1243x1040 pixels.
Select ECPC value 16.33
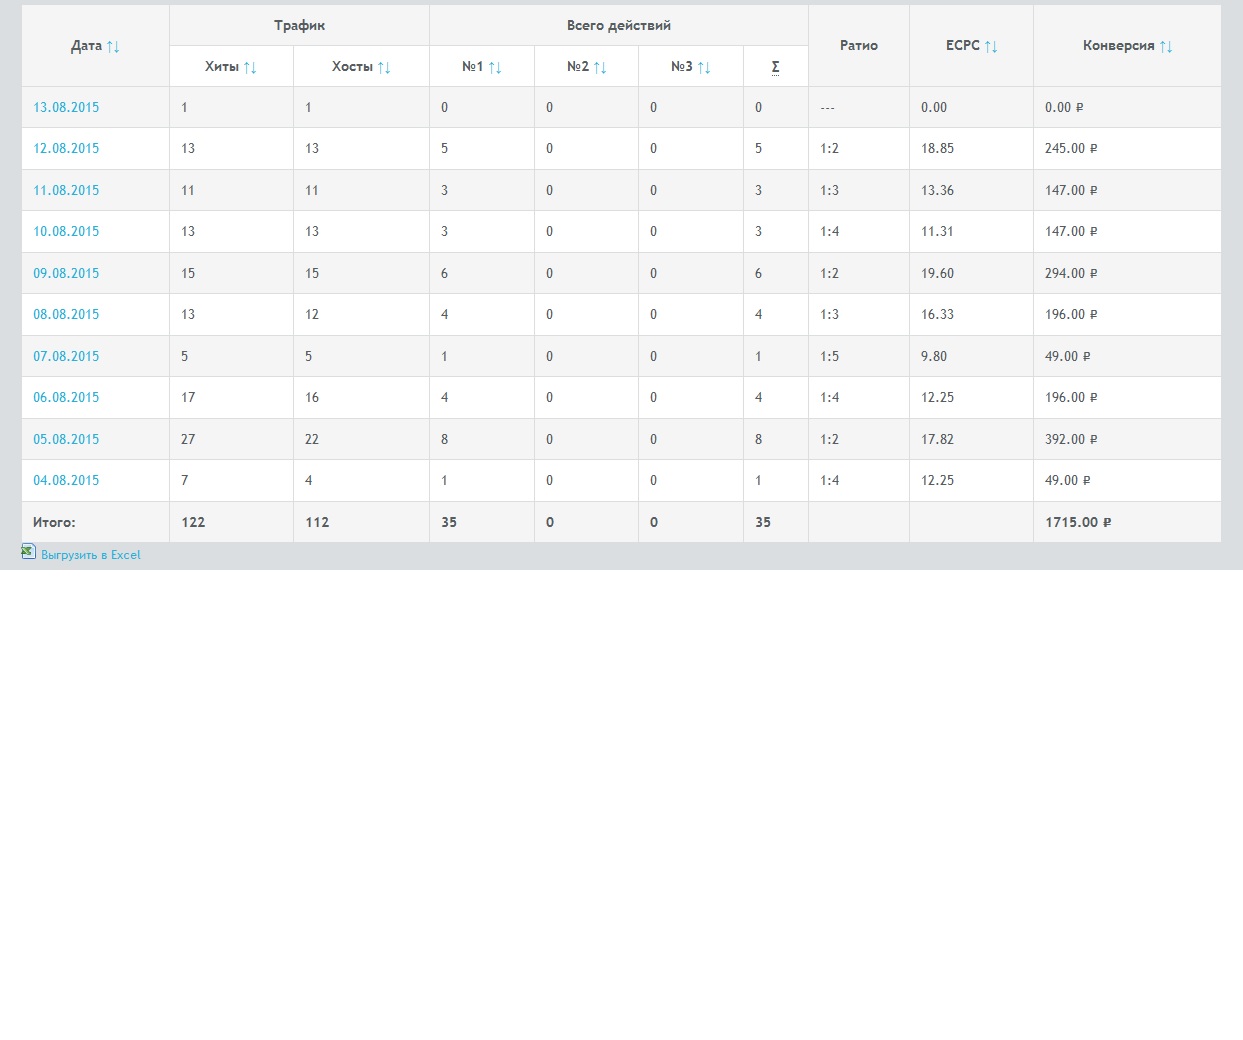click(x=938, y=314)
